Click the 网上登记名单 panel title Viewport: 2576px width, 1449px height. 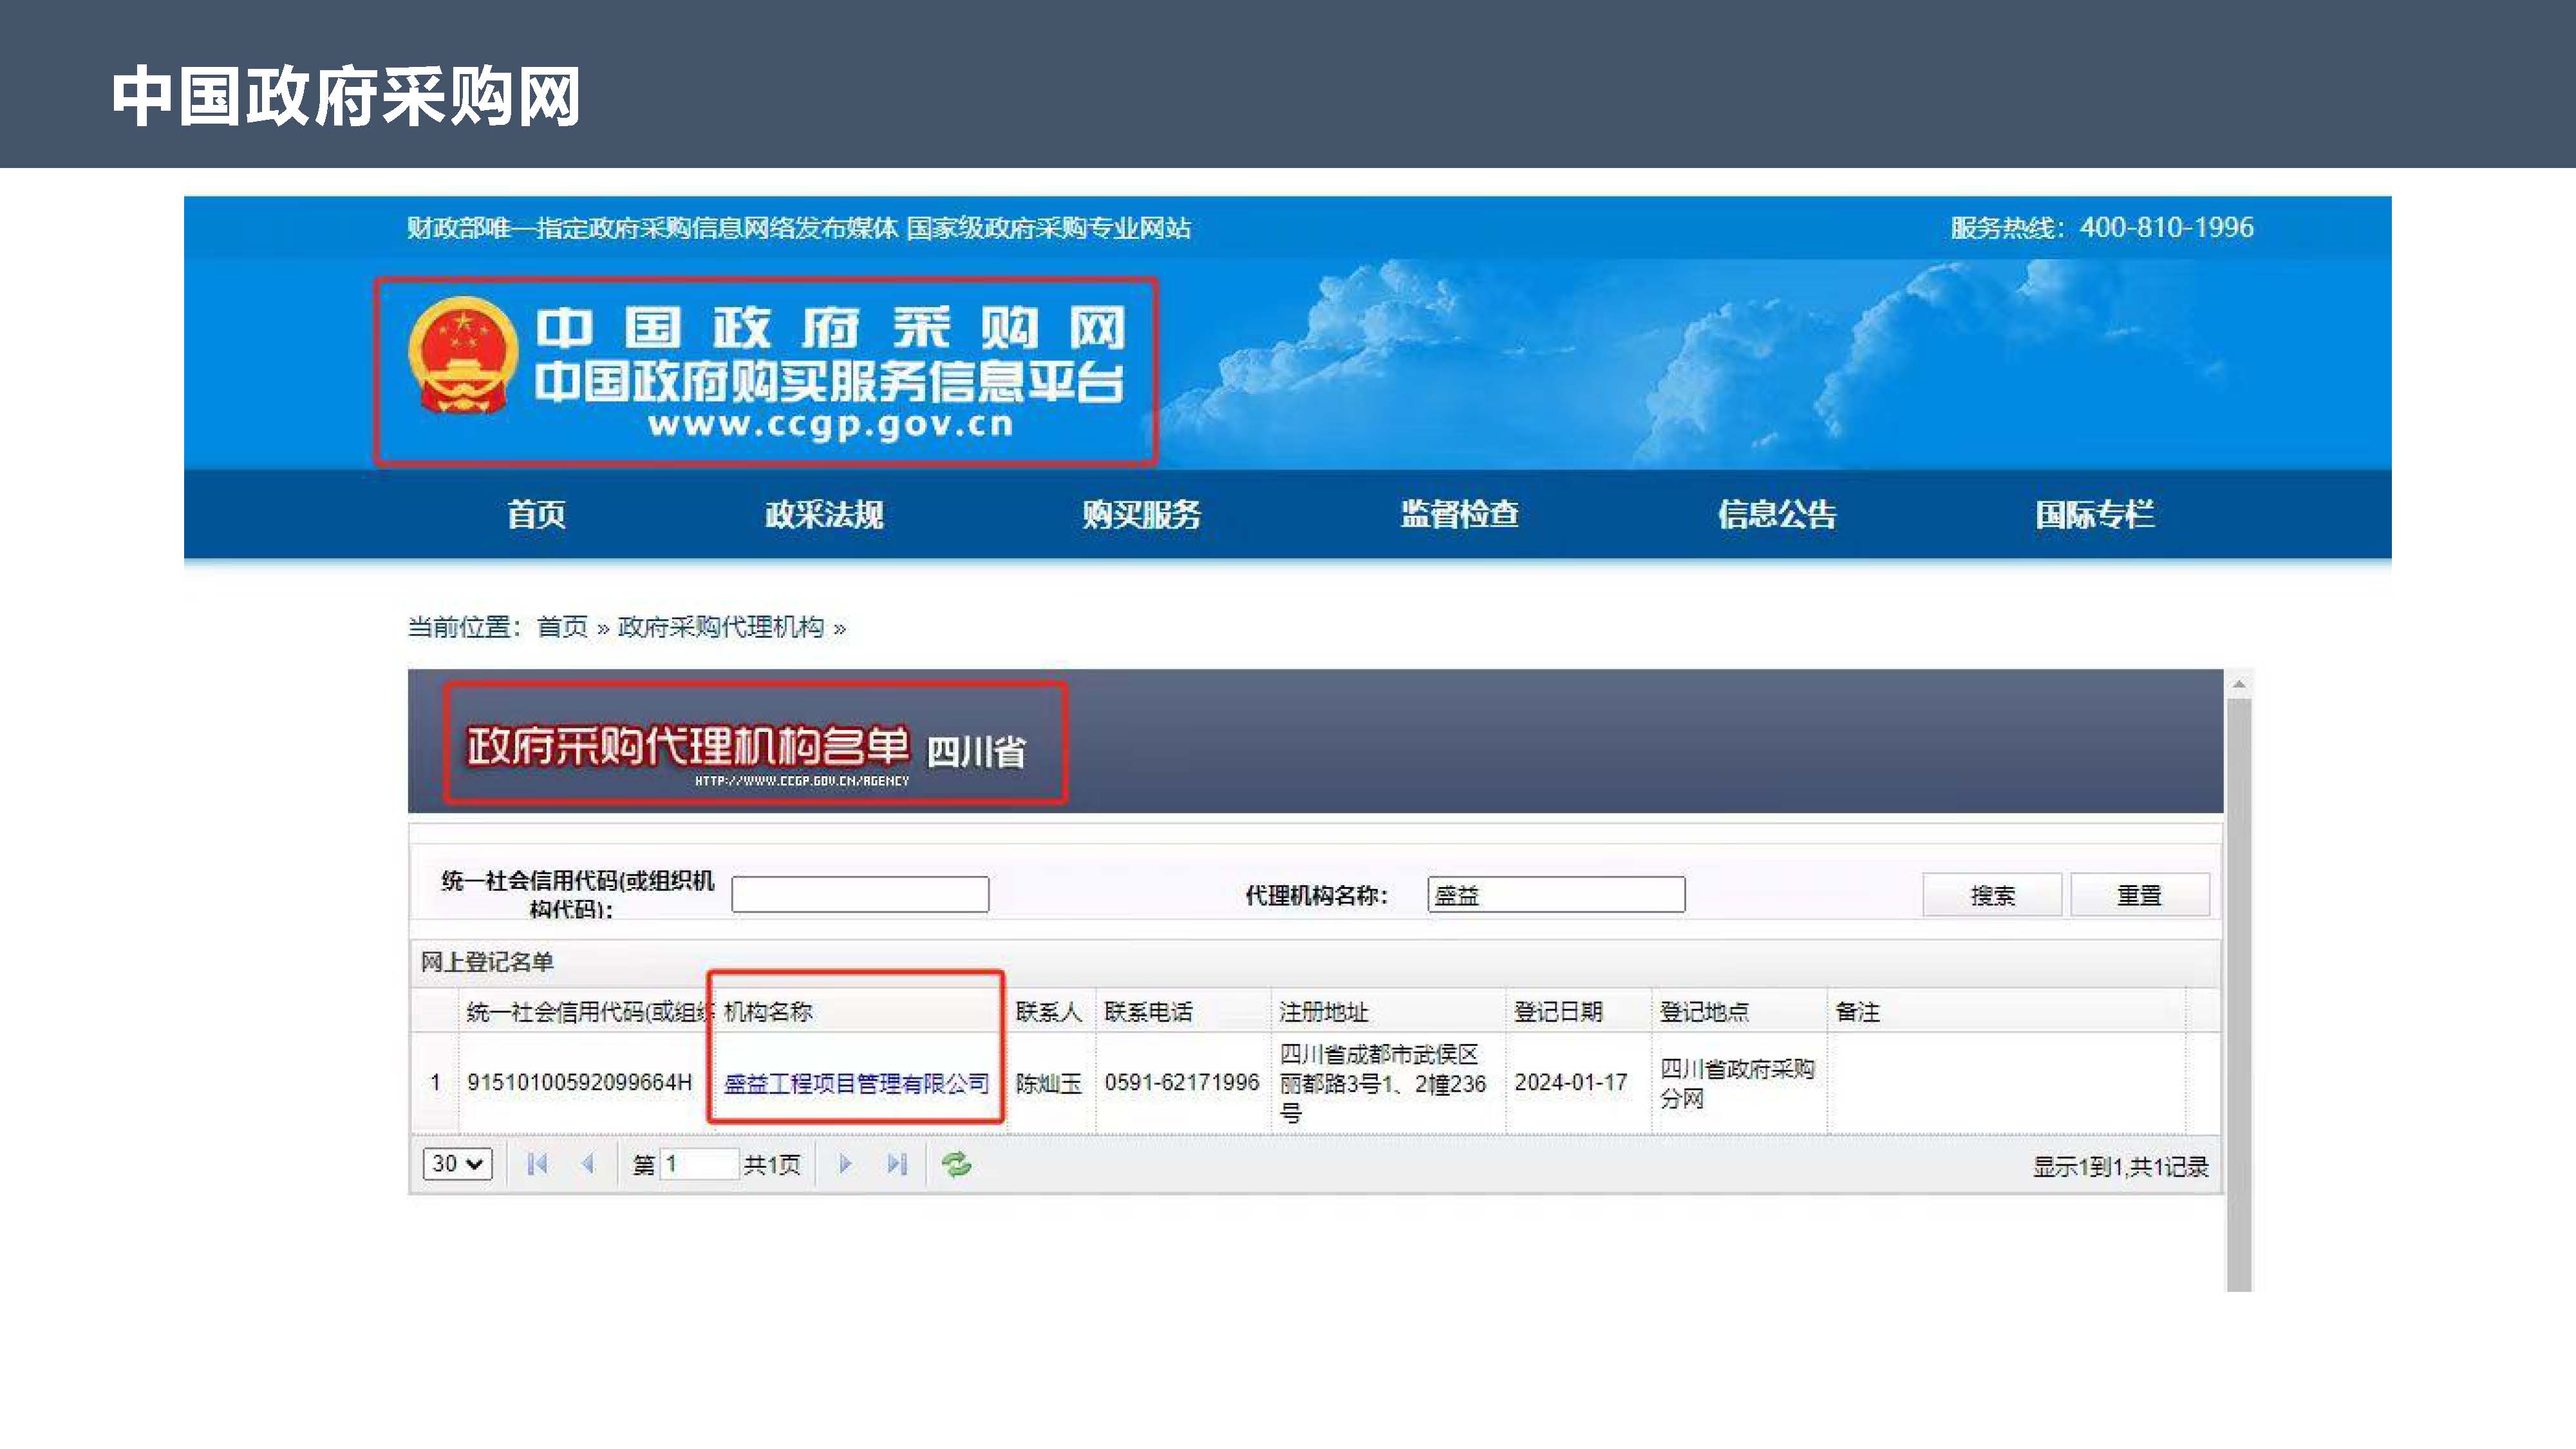click(487, 962)
